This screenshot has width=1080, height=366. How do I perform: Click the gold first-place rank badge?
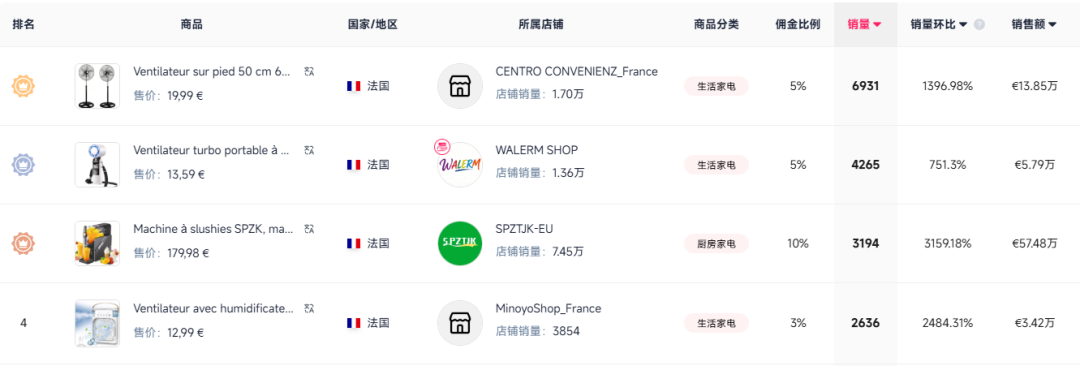(23, 86)
